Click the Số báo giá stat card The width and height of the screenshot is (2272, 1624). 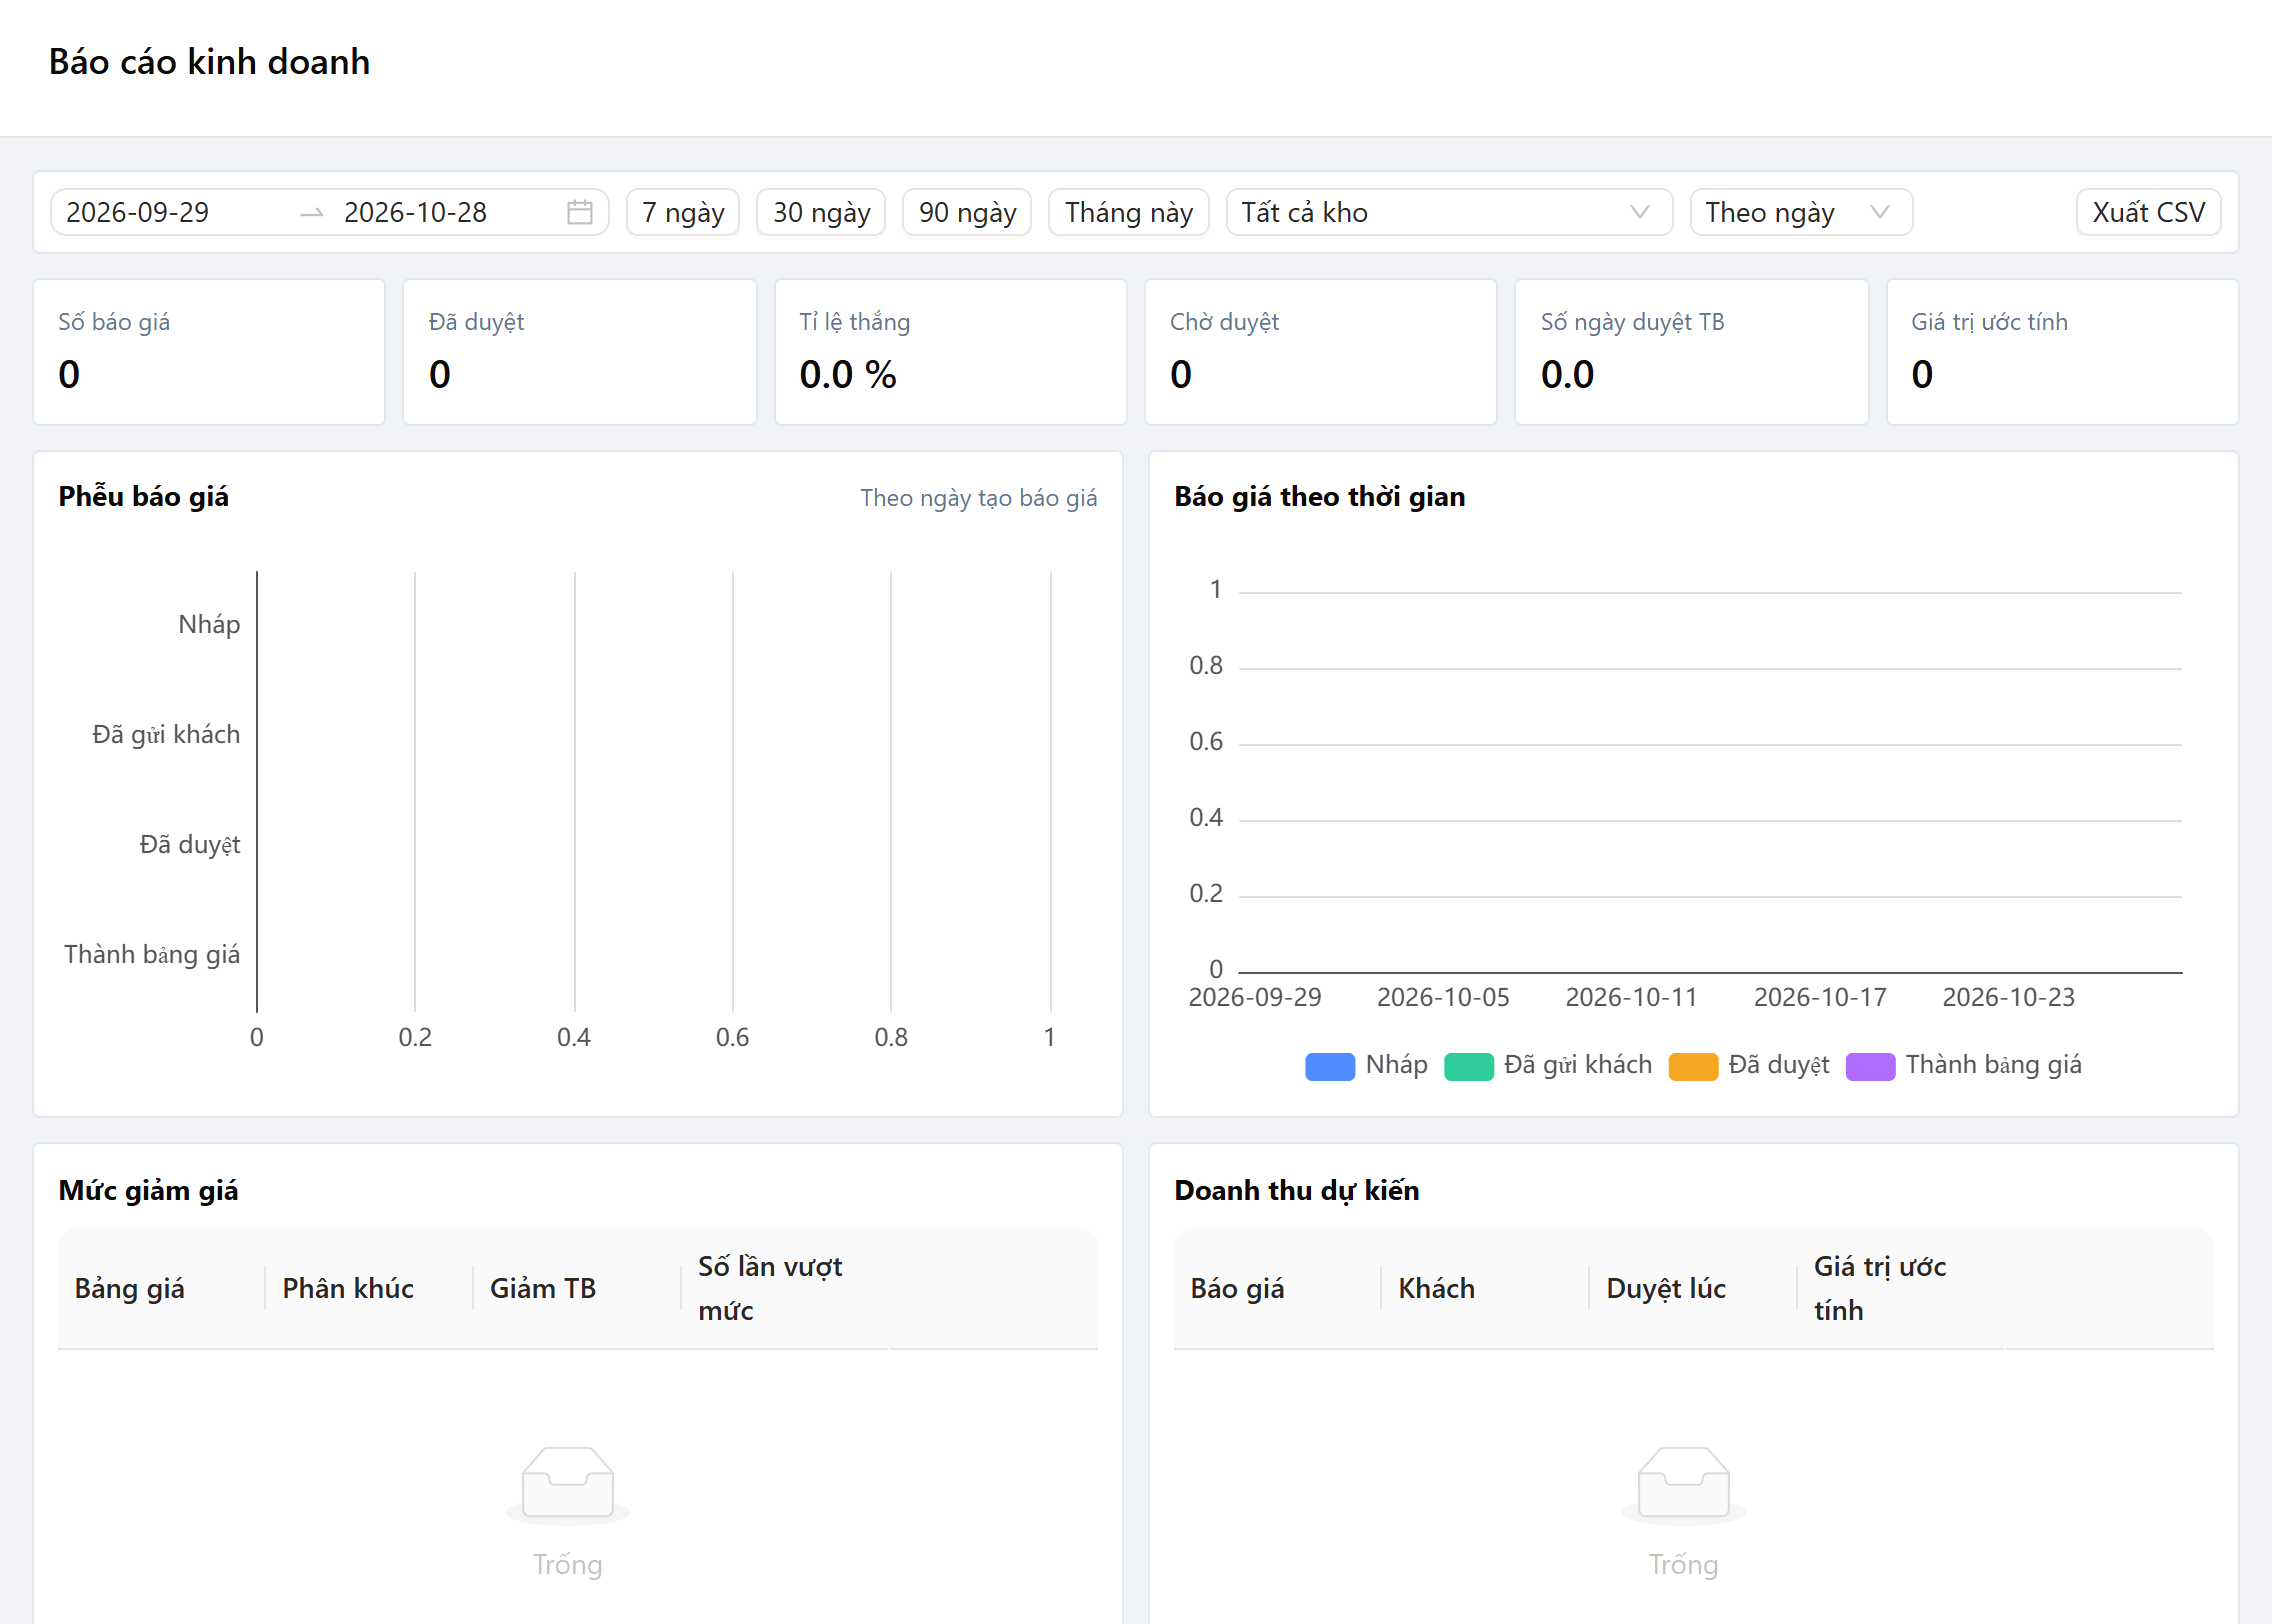pyautogui.click(x=209, y=352)
